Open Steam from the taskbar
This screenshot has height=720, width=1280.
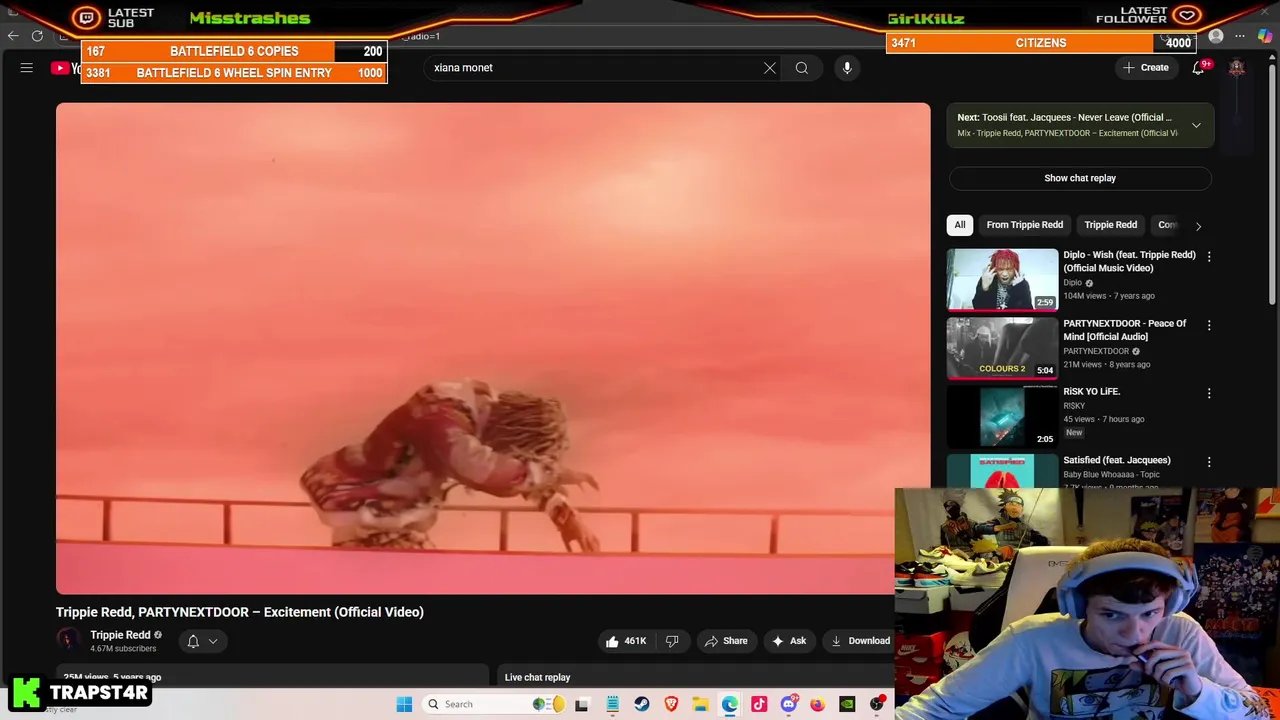pyautogui.click(x=642, y=704)
